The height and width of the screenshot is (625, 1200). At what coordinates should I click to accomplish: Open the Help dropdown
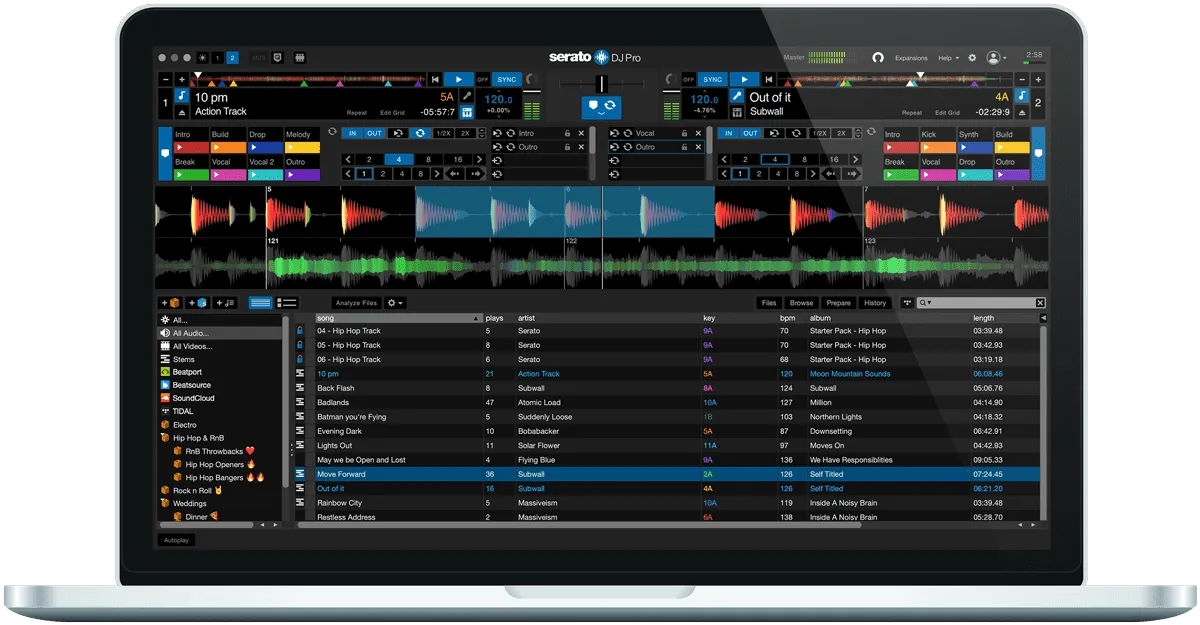tap(943, 58)
